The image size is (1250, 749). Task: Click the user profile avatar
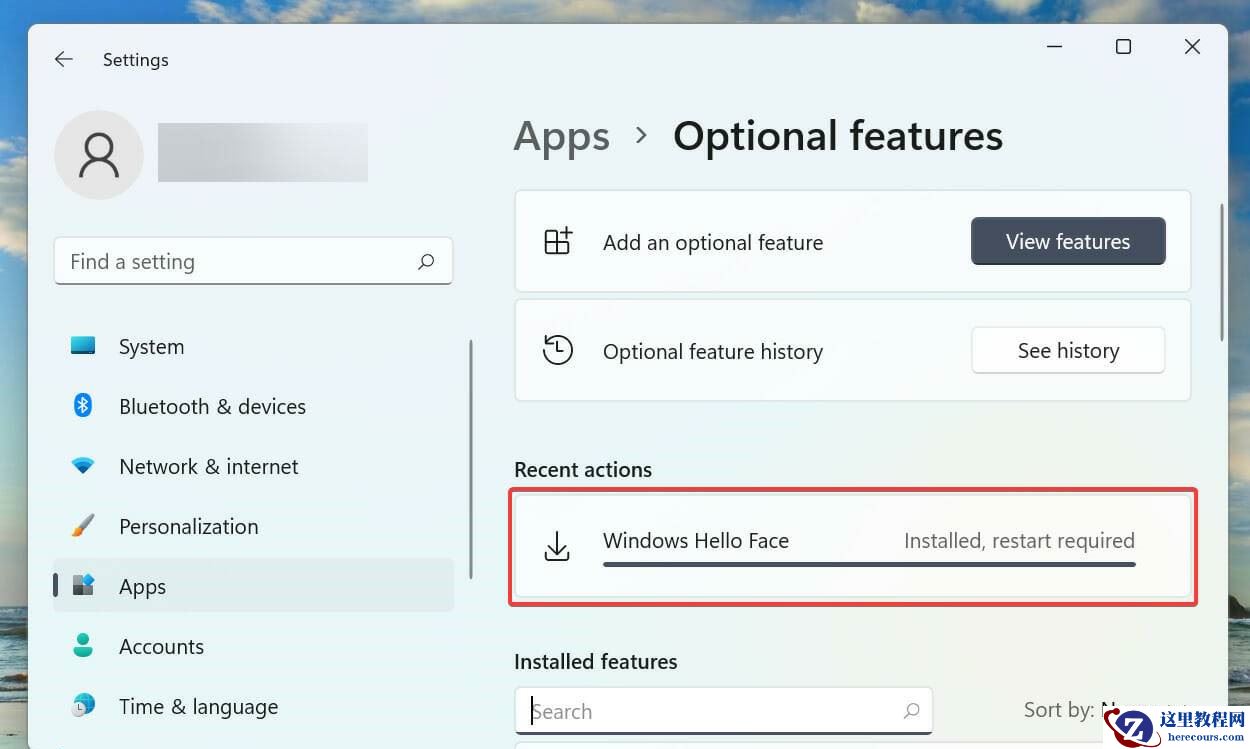[x=99, y=155]
